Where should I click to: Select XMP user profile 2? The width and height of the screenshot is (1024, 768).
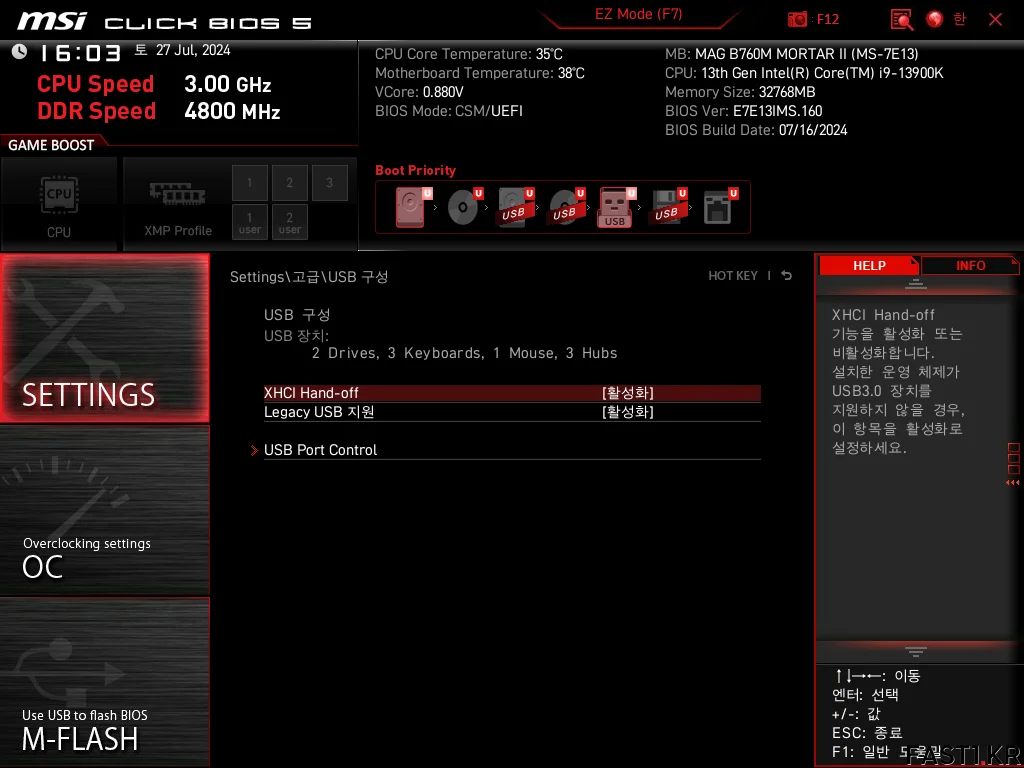point(289,222)
